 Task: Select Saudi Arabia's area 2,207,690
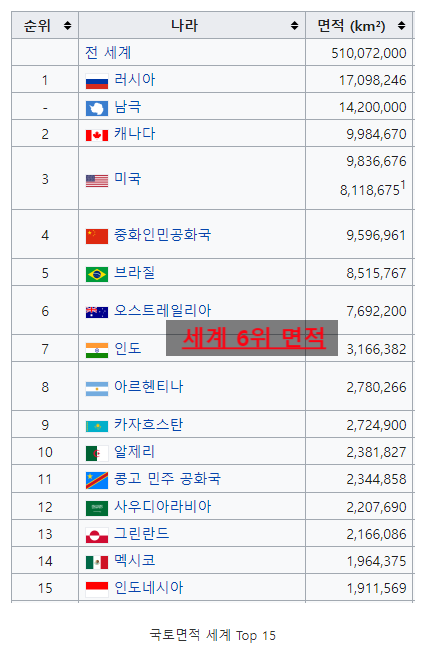[376, 507]
